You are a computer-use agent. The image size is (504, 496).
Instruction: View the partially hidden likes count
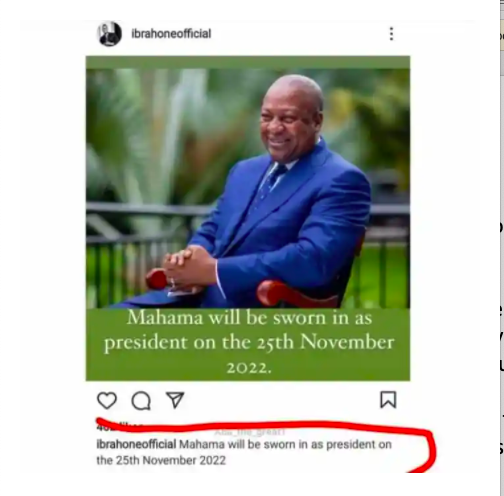pyautogui.click(x=120, y=426)
